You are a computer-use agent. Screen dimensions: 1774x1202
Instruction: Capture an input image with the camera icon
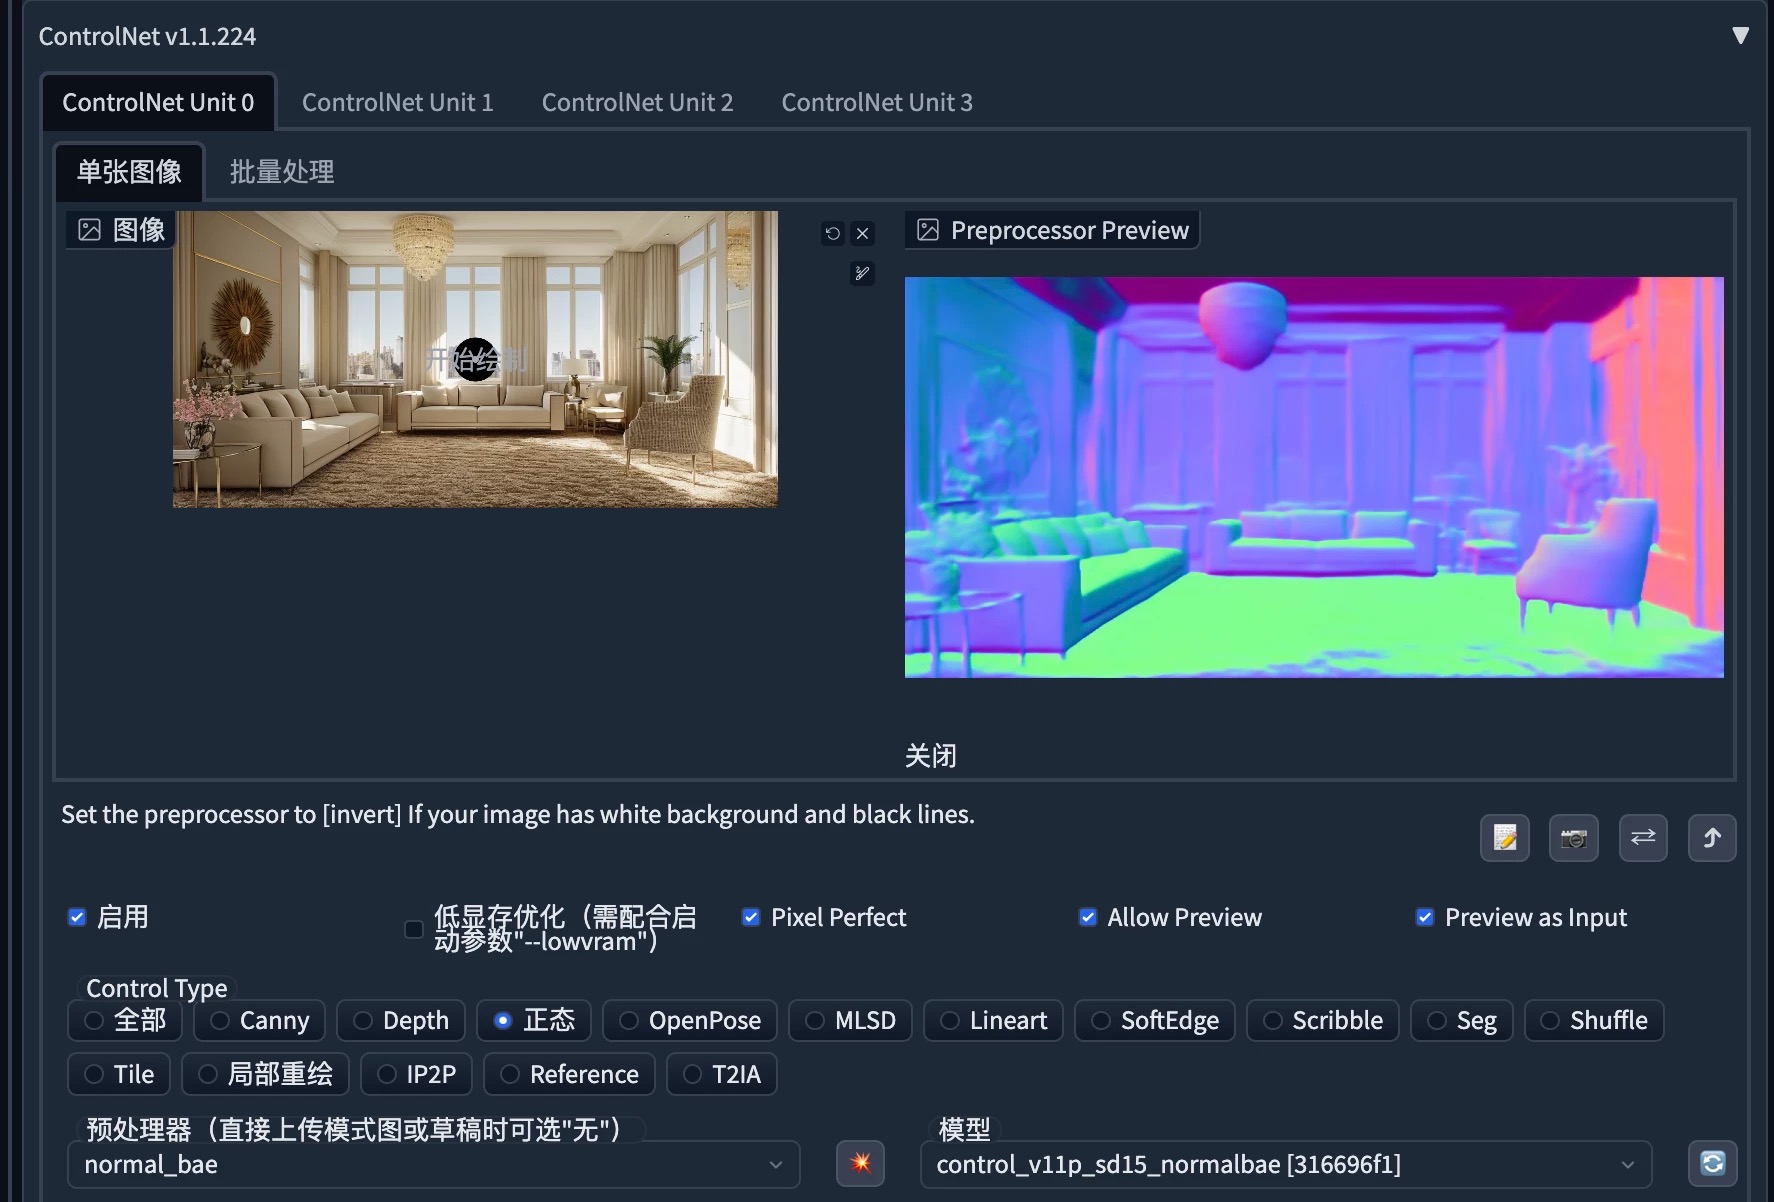tap(1573, 838)
